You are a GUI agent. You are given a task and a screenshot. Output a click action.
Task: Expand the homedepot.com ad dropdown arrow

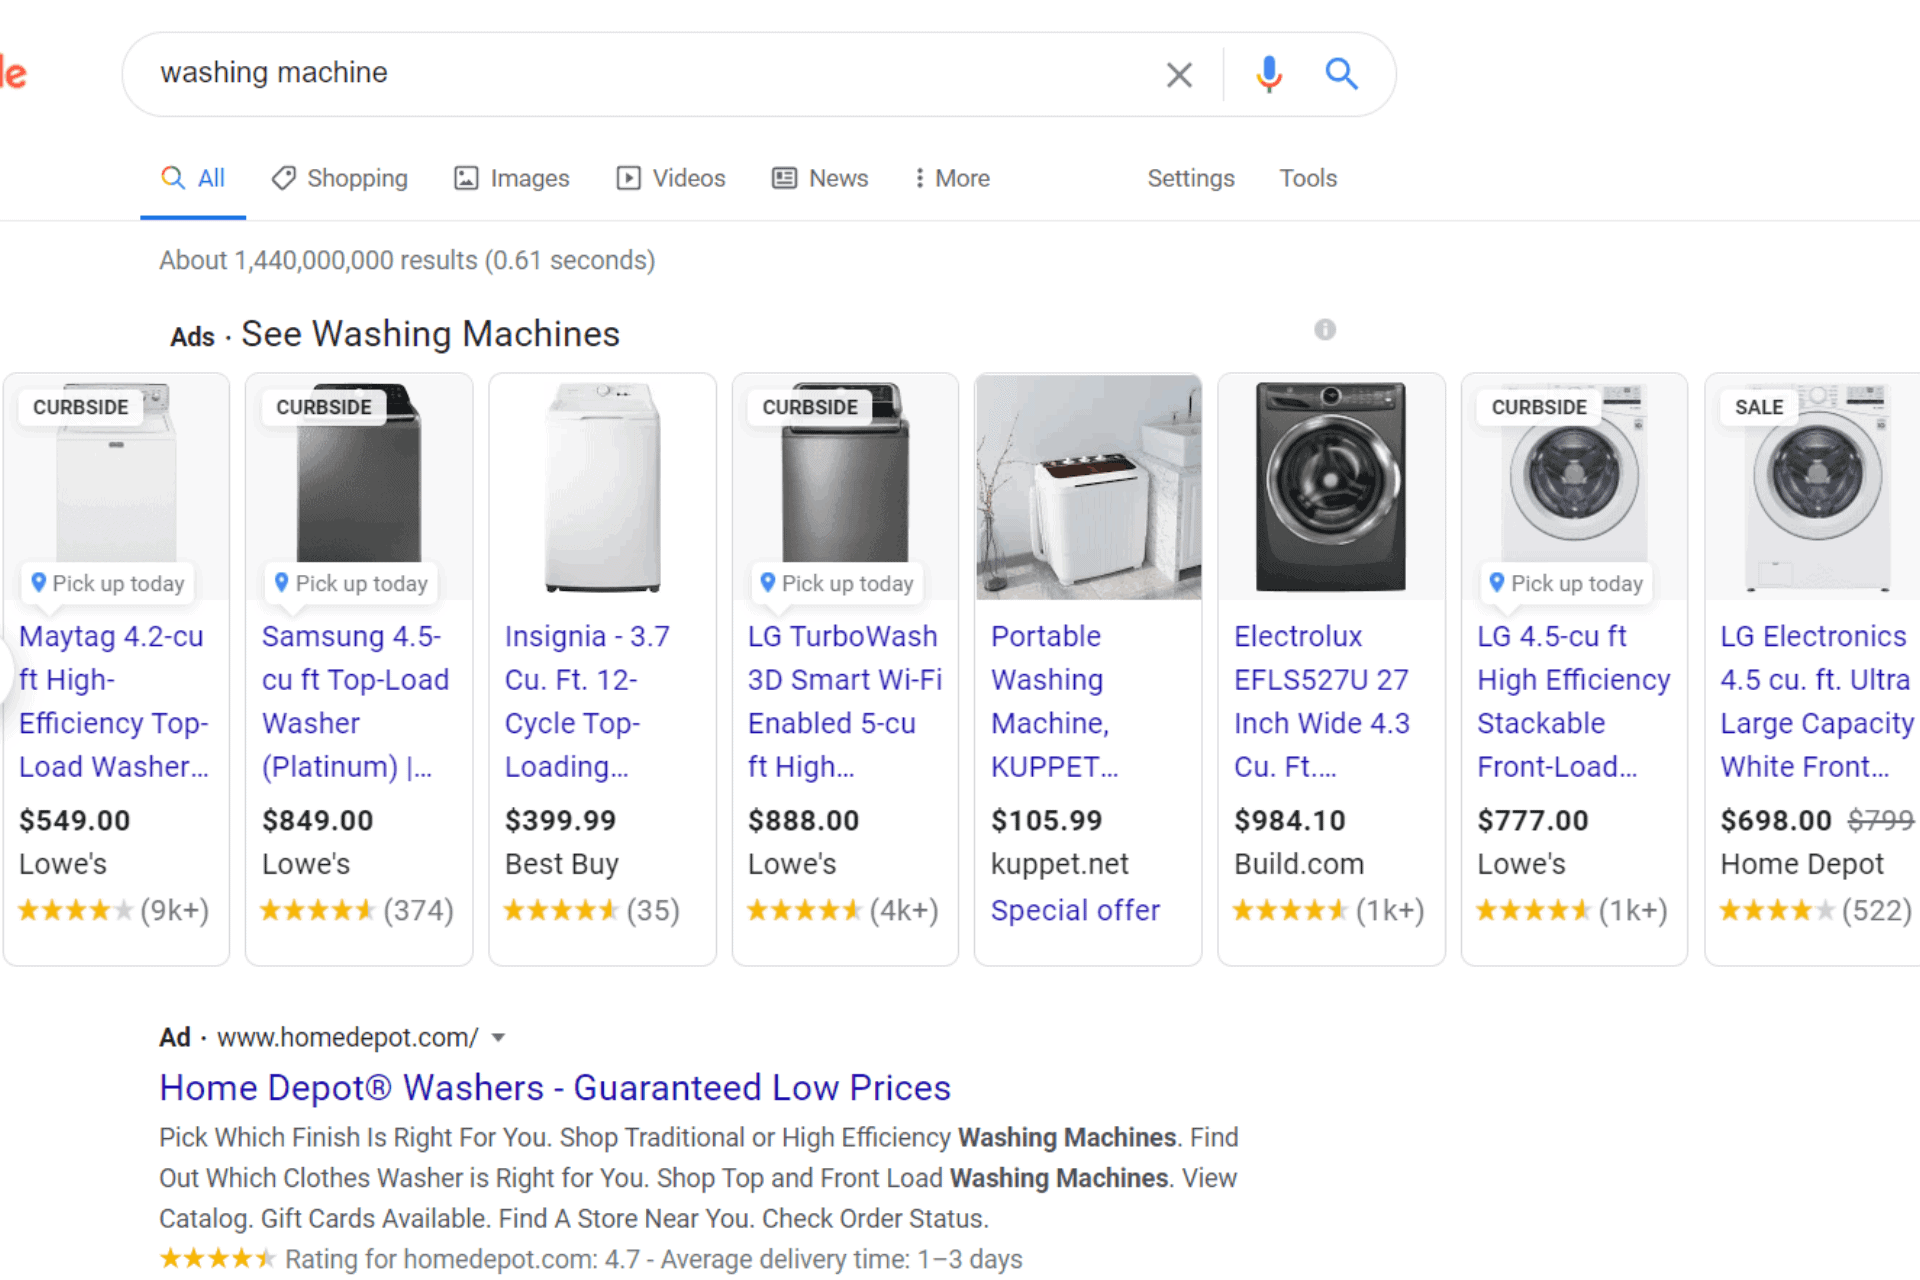[498, 1038]
